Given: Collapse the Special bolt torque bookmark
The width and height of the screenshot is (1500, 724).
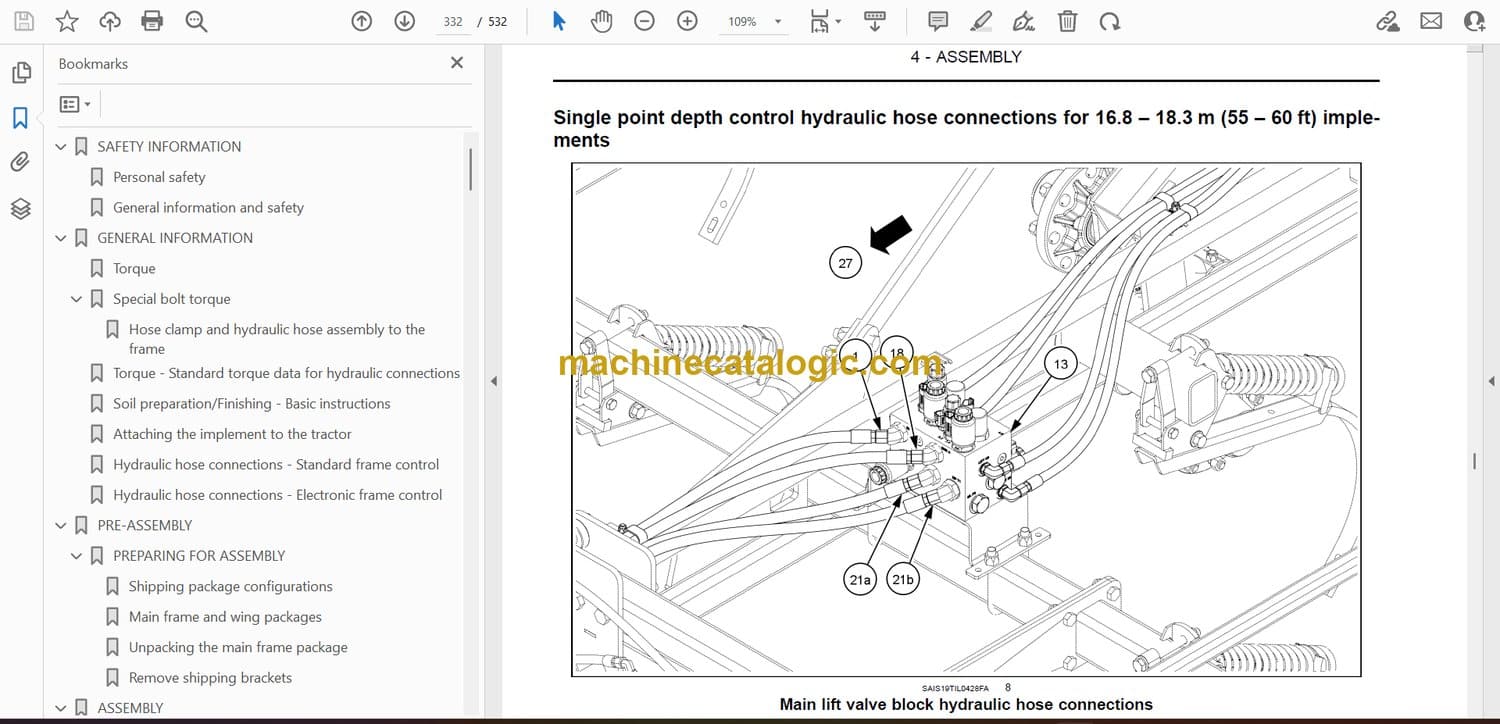Looking at the screenshot, I should 77,299.
